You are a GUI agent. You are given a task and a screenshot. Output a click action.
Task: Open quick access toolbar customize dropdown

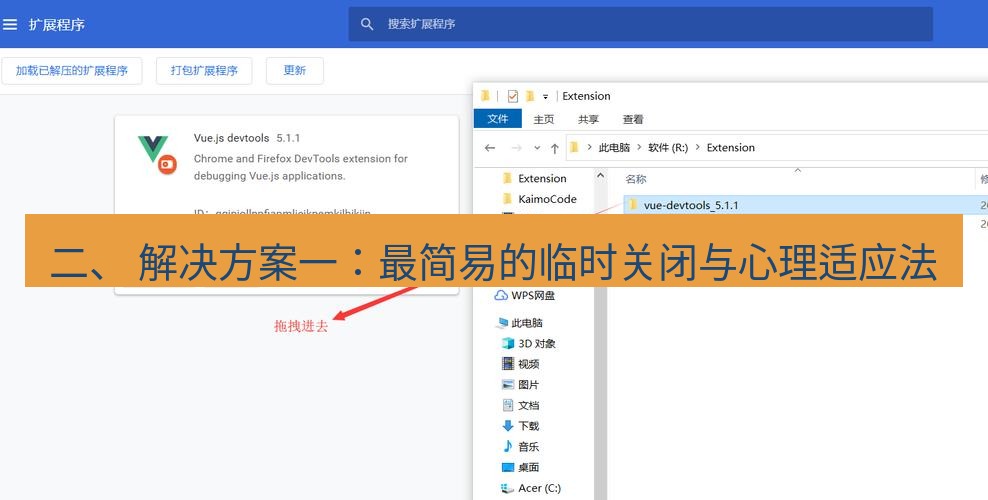[x=546, y=96]
